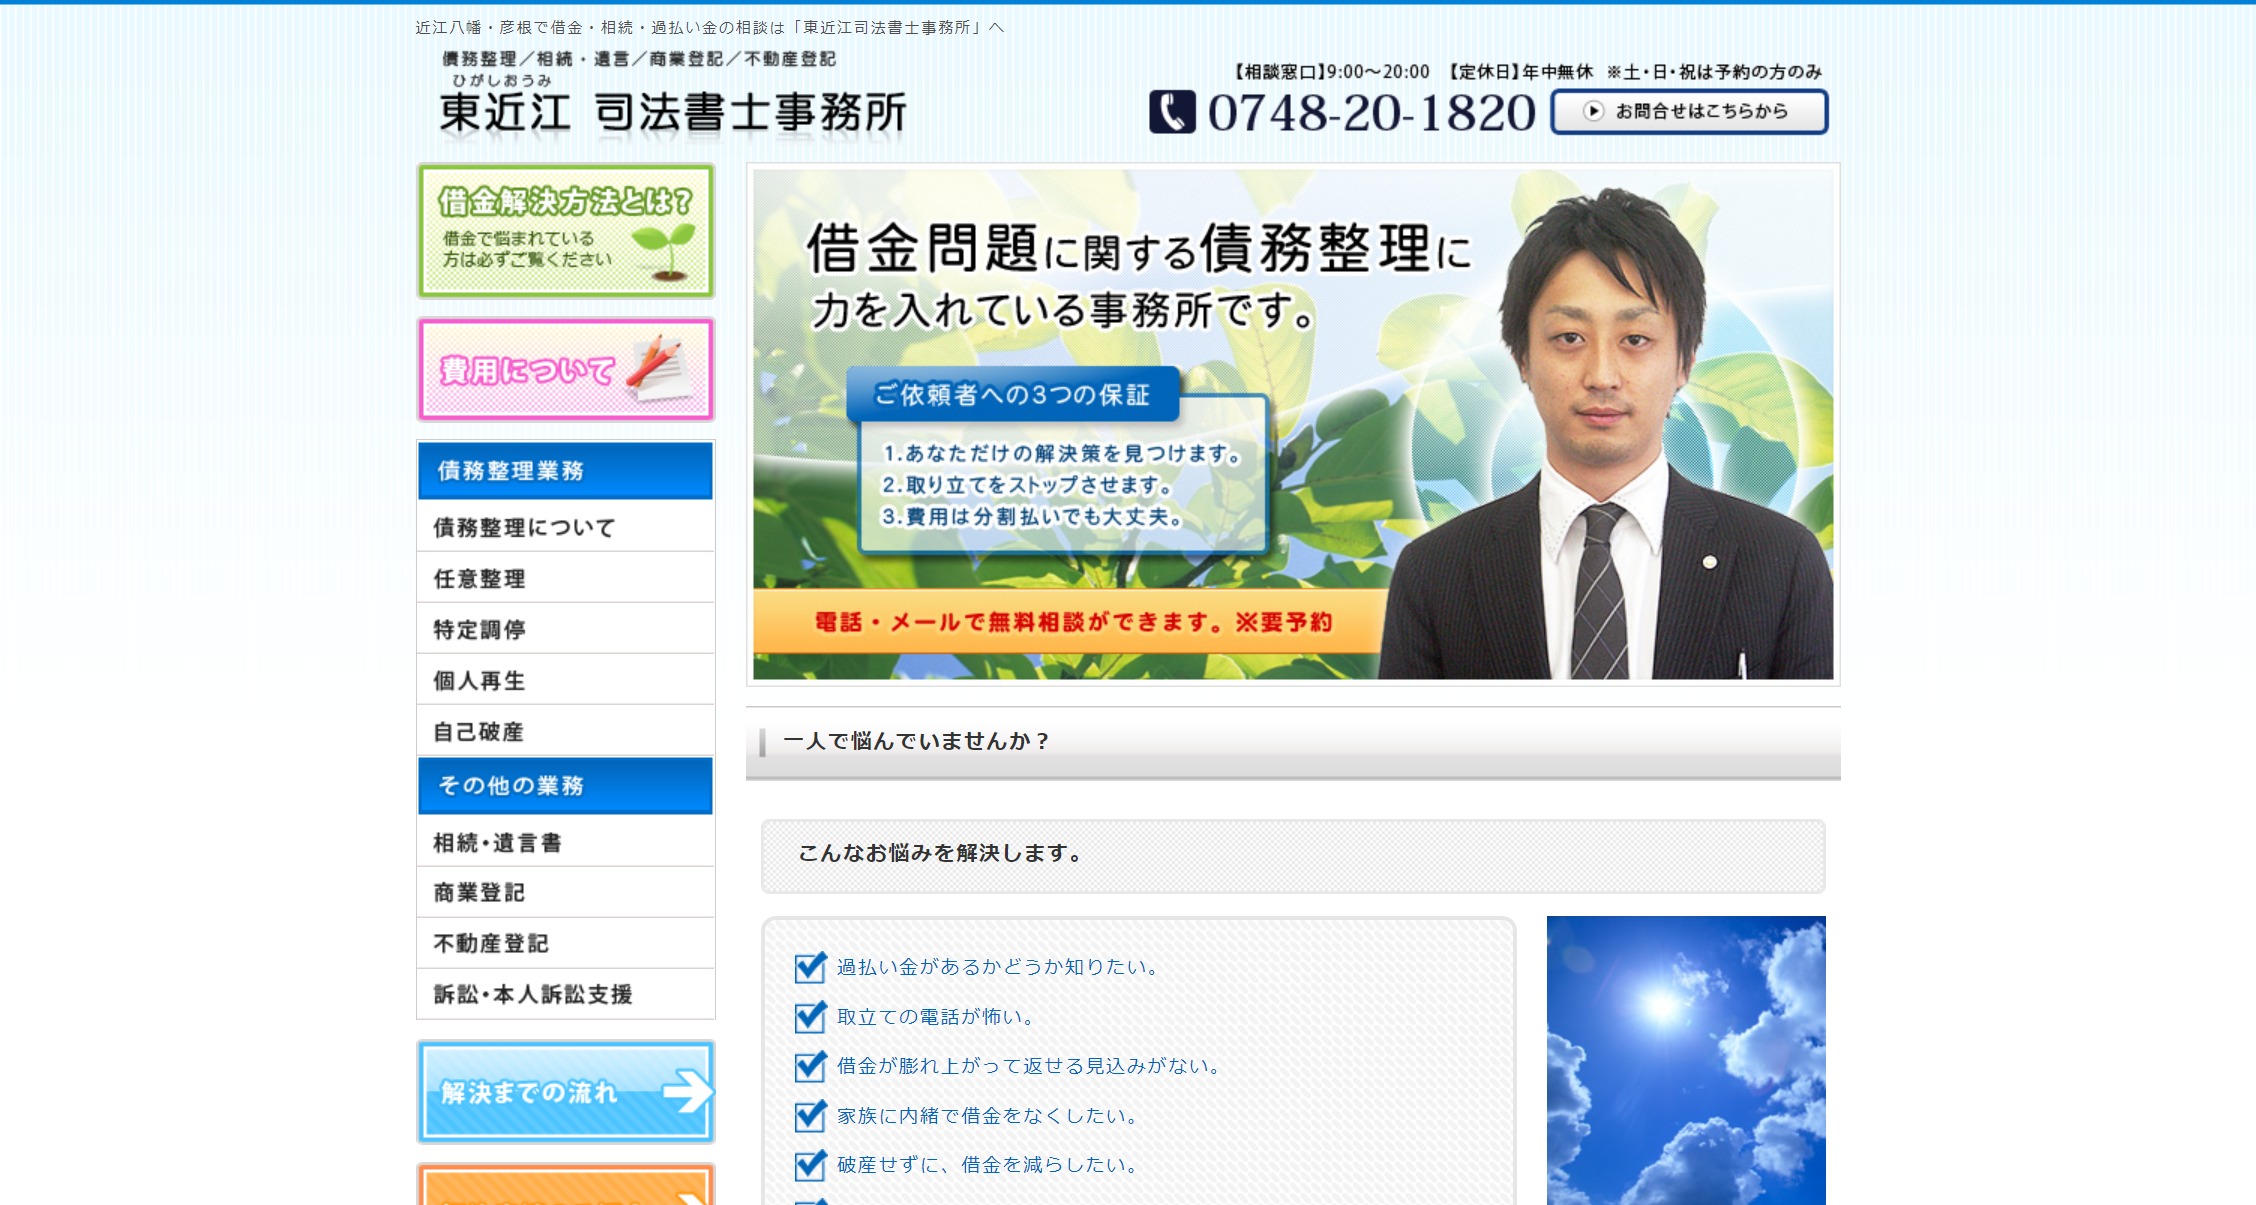The height and width of the screenshot is (1205, 2256).
Task: Click お問合せはこちらから contact button
Action: (1689, 111)
